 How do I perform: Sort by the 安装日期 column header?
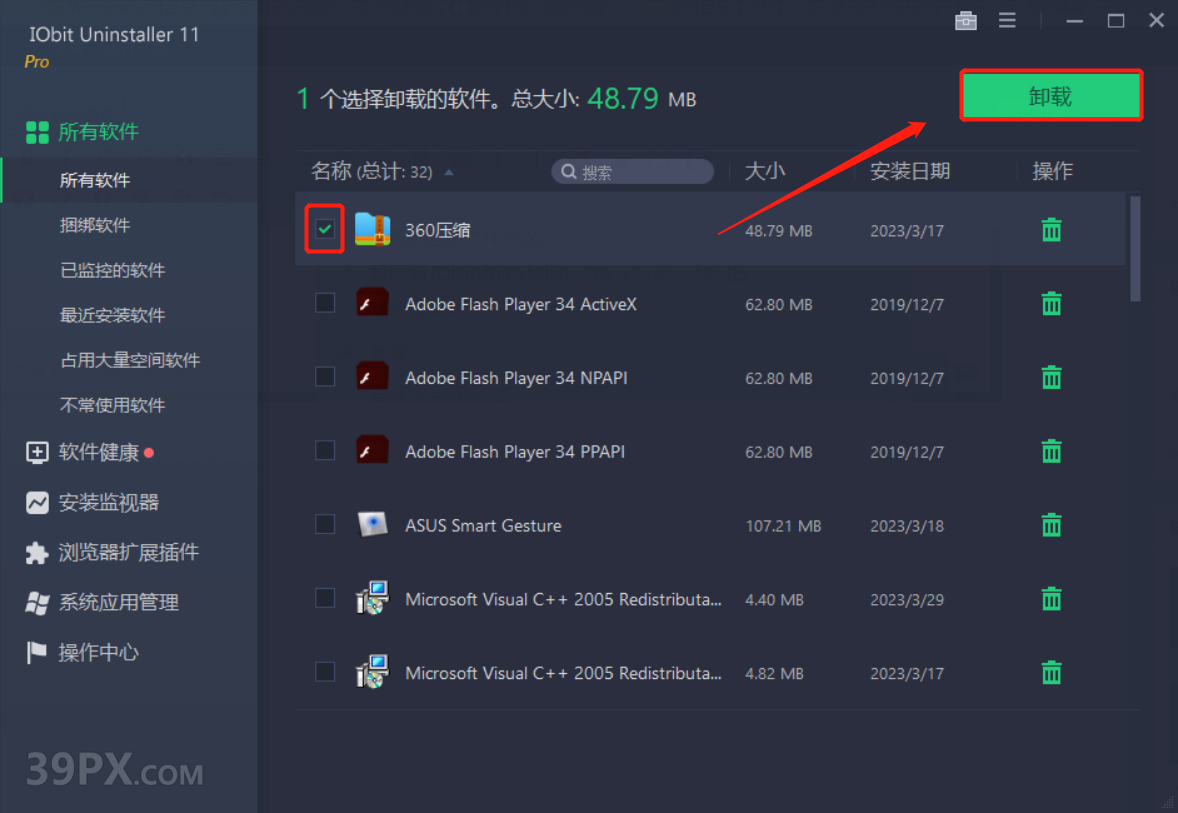click(x=910, y=172)
